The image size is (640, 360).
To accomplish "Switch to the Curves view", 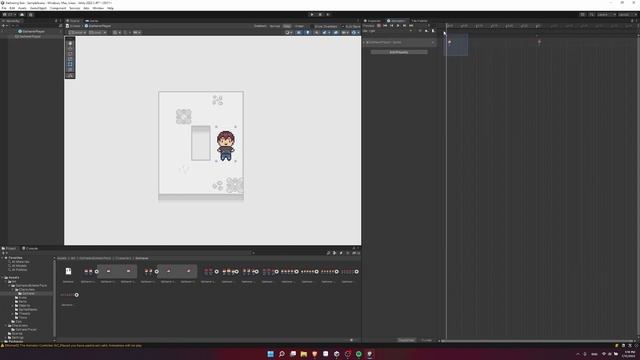I will coord(427,340).
